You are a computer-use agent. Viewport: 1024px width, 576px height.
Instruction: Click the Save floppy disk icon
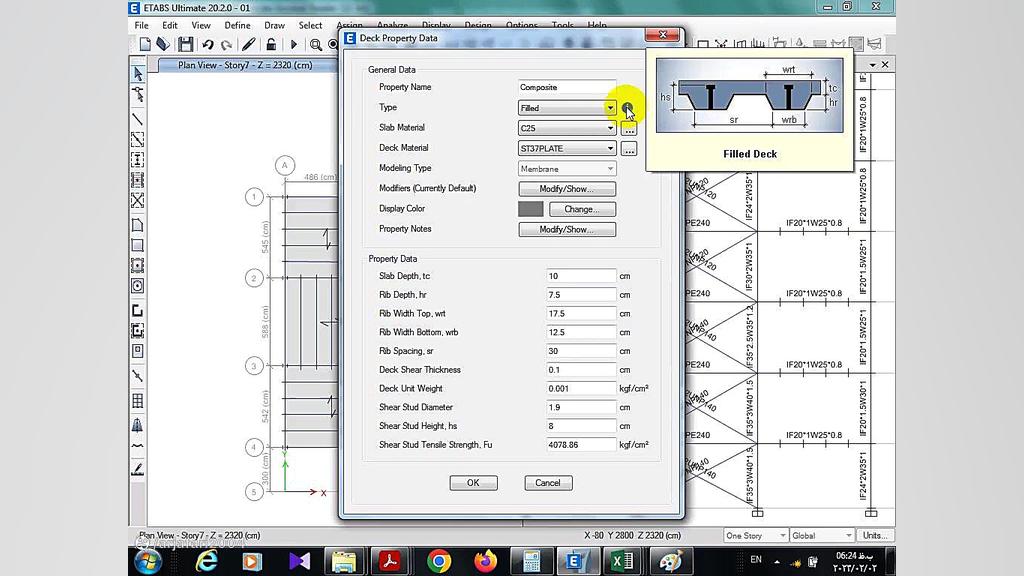(185, 44)
